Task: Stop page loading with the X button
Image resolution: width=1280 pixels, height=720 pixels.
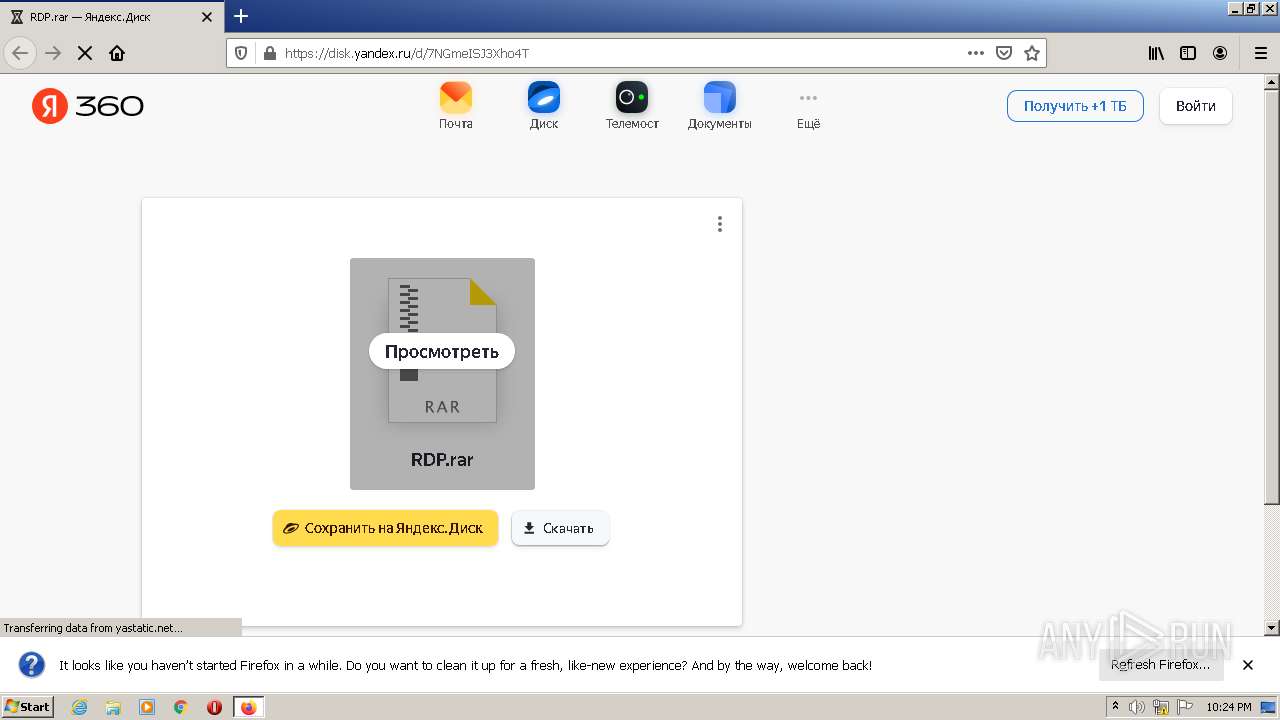Action: [85, 53]
